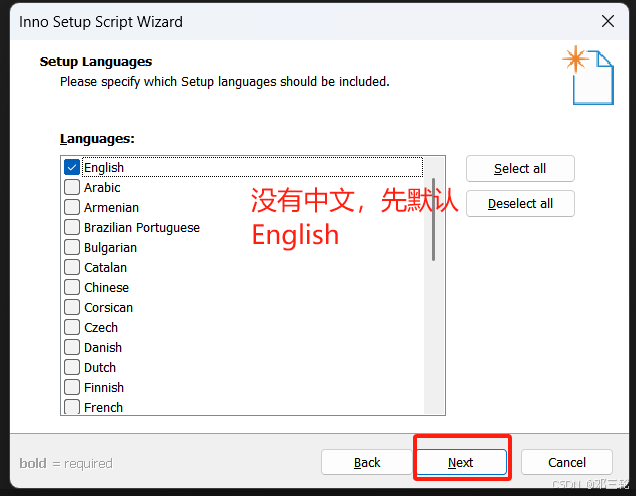Image resolution: width=636 pixels, height=496 pixels.
Task: Select the Brazilian Portuguese row label
Action: (x=142, y=228)
